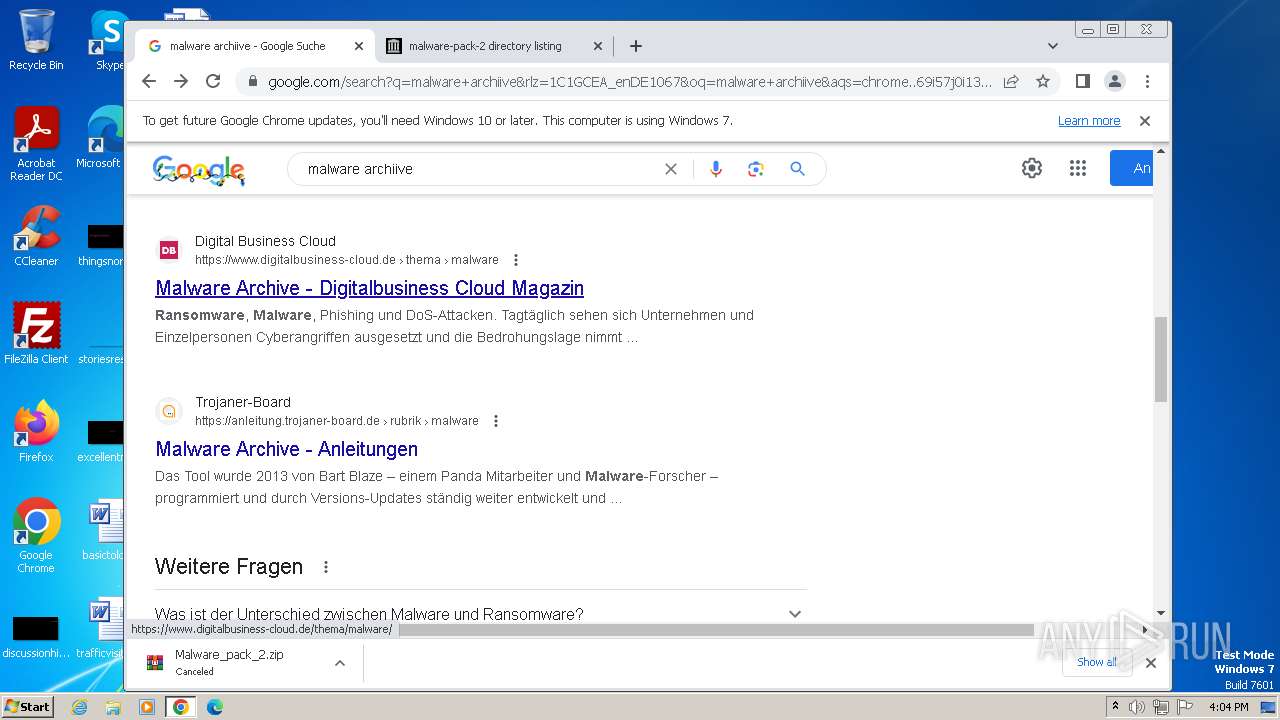This screenshot has width=1280, height=720.
Task: Open a new tab
Action: tap(635, 46)
